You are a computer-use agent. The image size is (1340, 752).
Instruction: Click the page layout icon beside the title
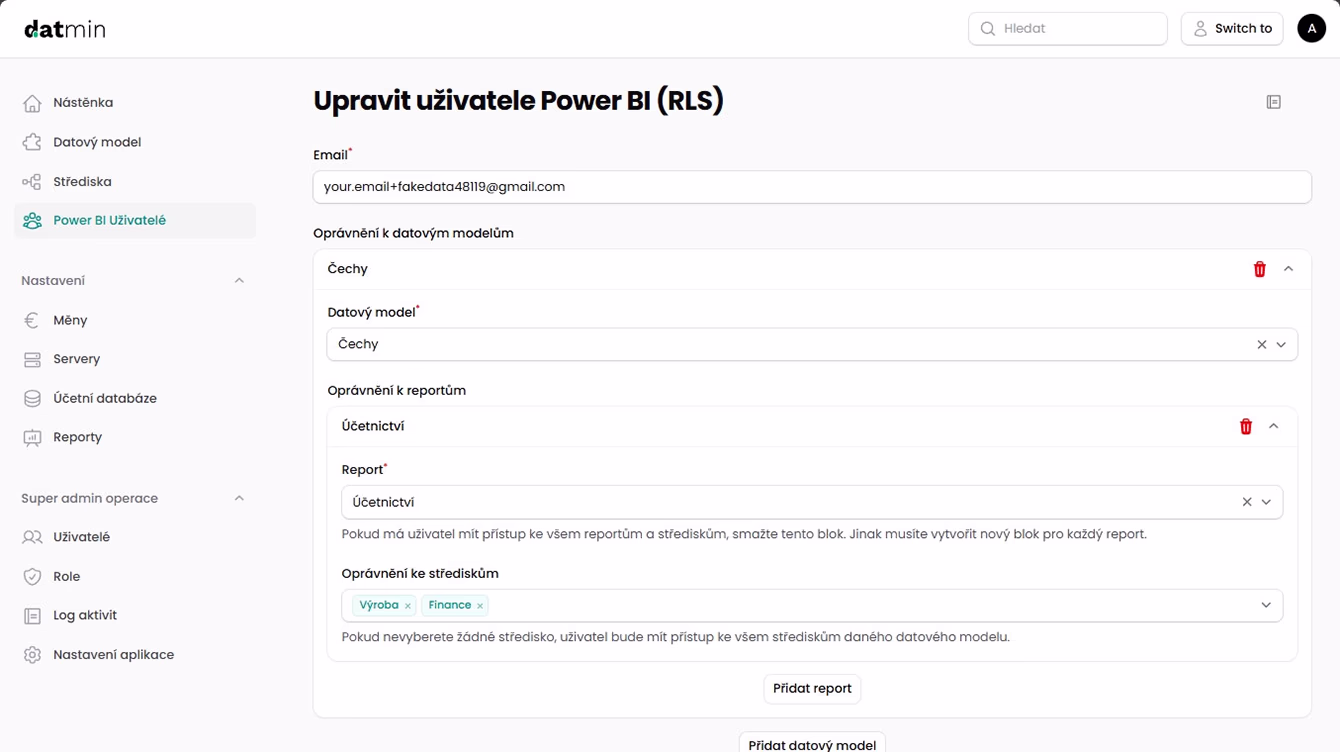pos(1273,102)
